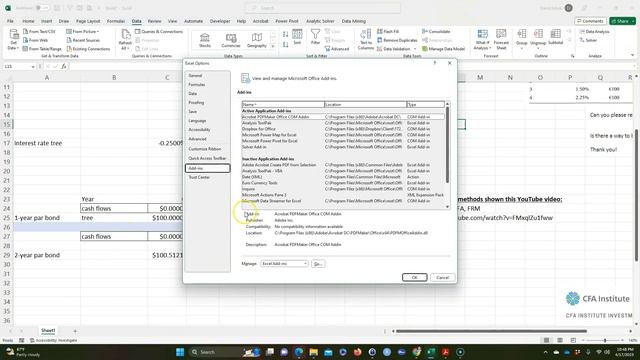Choose From Table/Range
Screen dimensions: 640x360
tap(42, 49)
